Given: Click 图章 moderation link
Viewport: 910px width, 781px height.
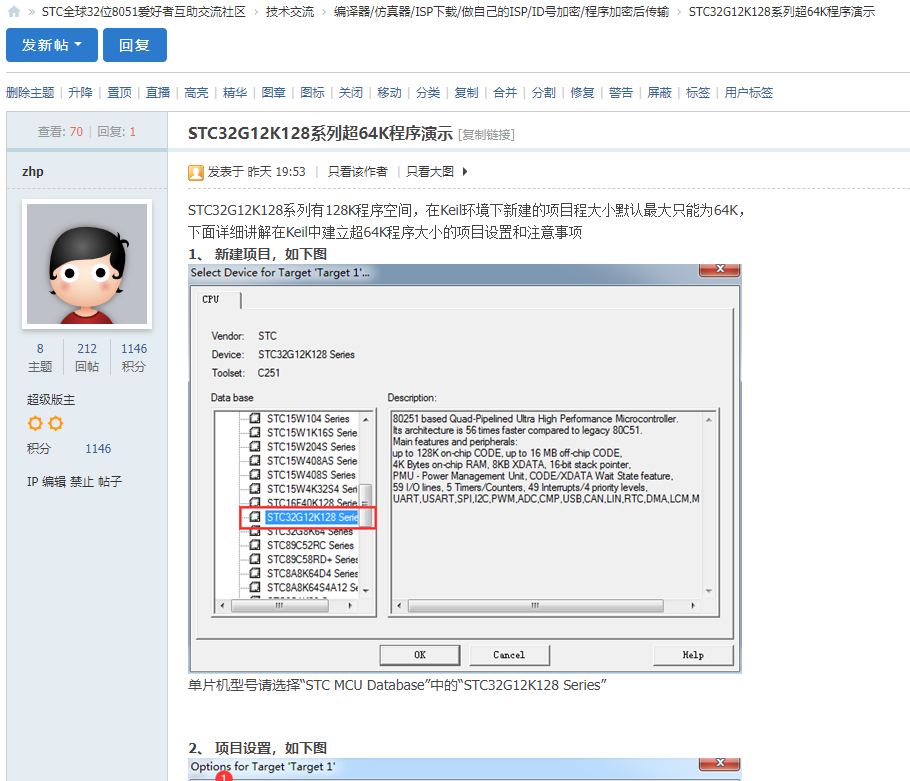Looking at the screenshot, I should 273,92.
